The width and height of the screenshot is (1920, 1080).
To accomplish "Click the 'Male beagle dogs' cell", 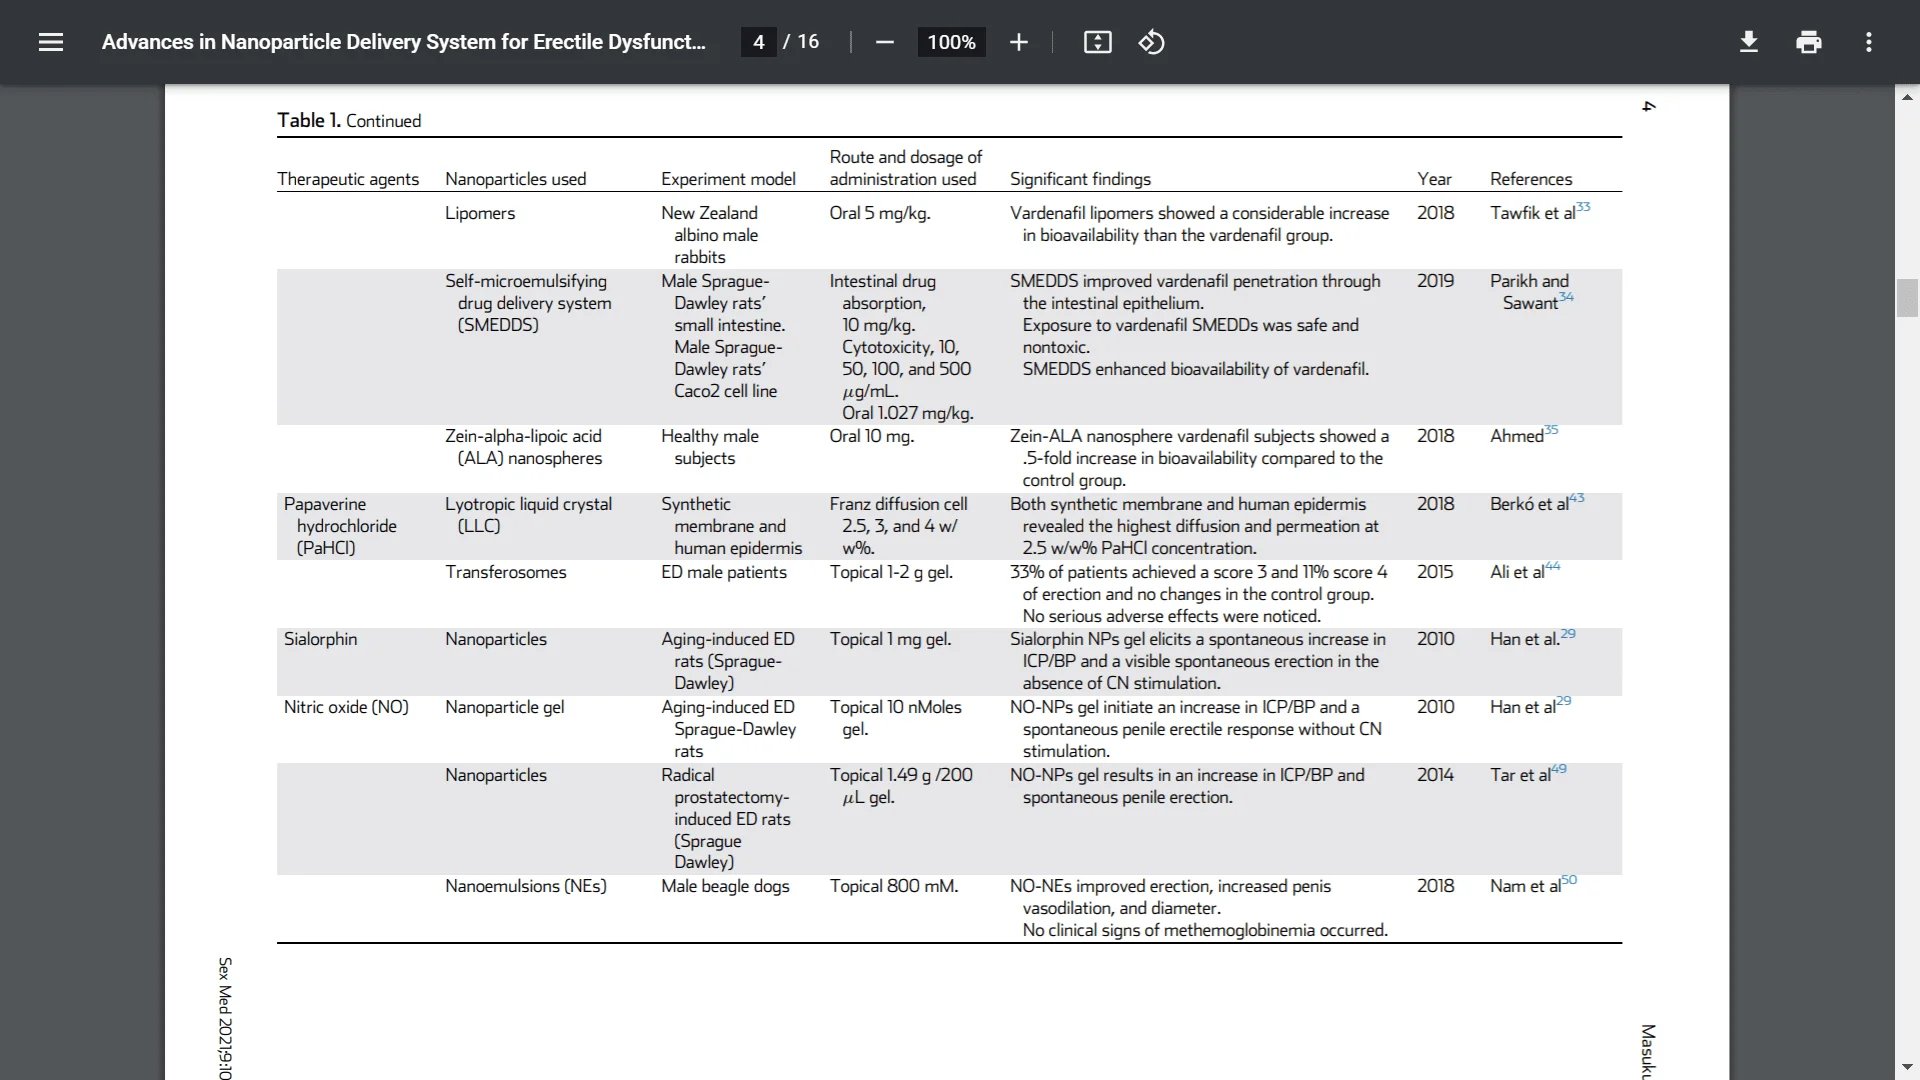I will click(x=725, y=886).
